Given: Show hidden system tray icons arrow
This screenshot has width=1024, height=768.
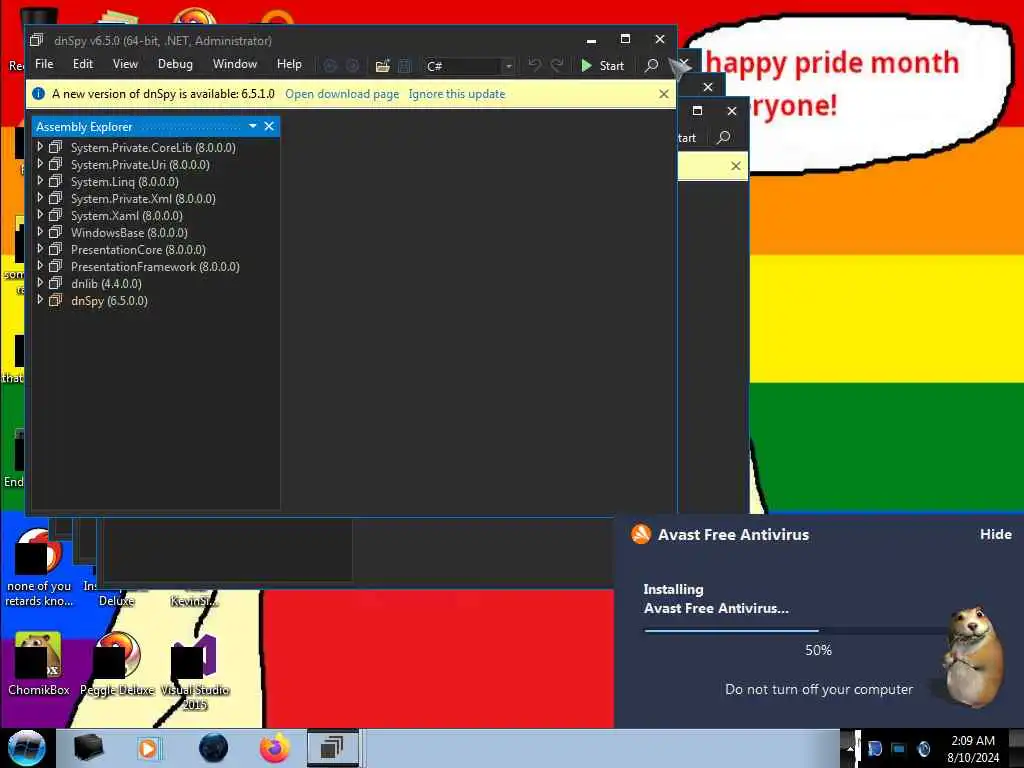Looking at the screenshot, I should 850,749.
